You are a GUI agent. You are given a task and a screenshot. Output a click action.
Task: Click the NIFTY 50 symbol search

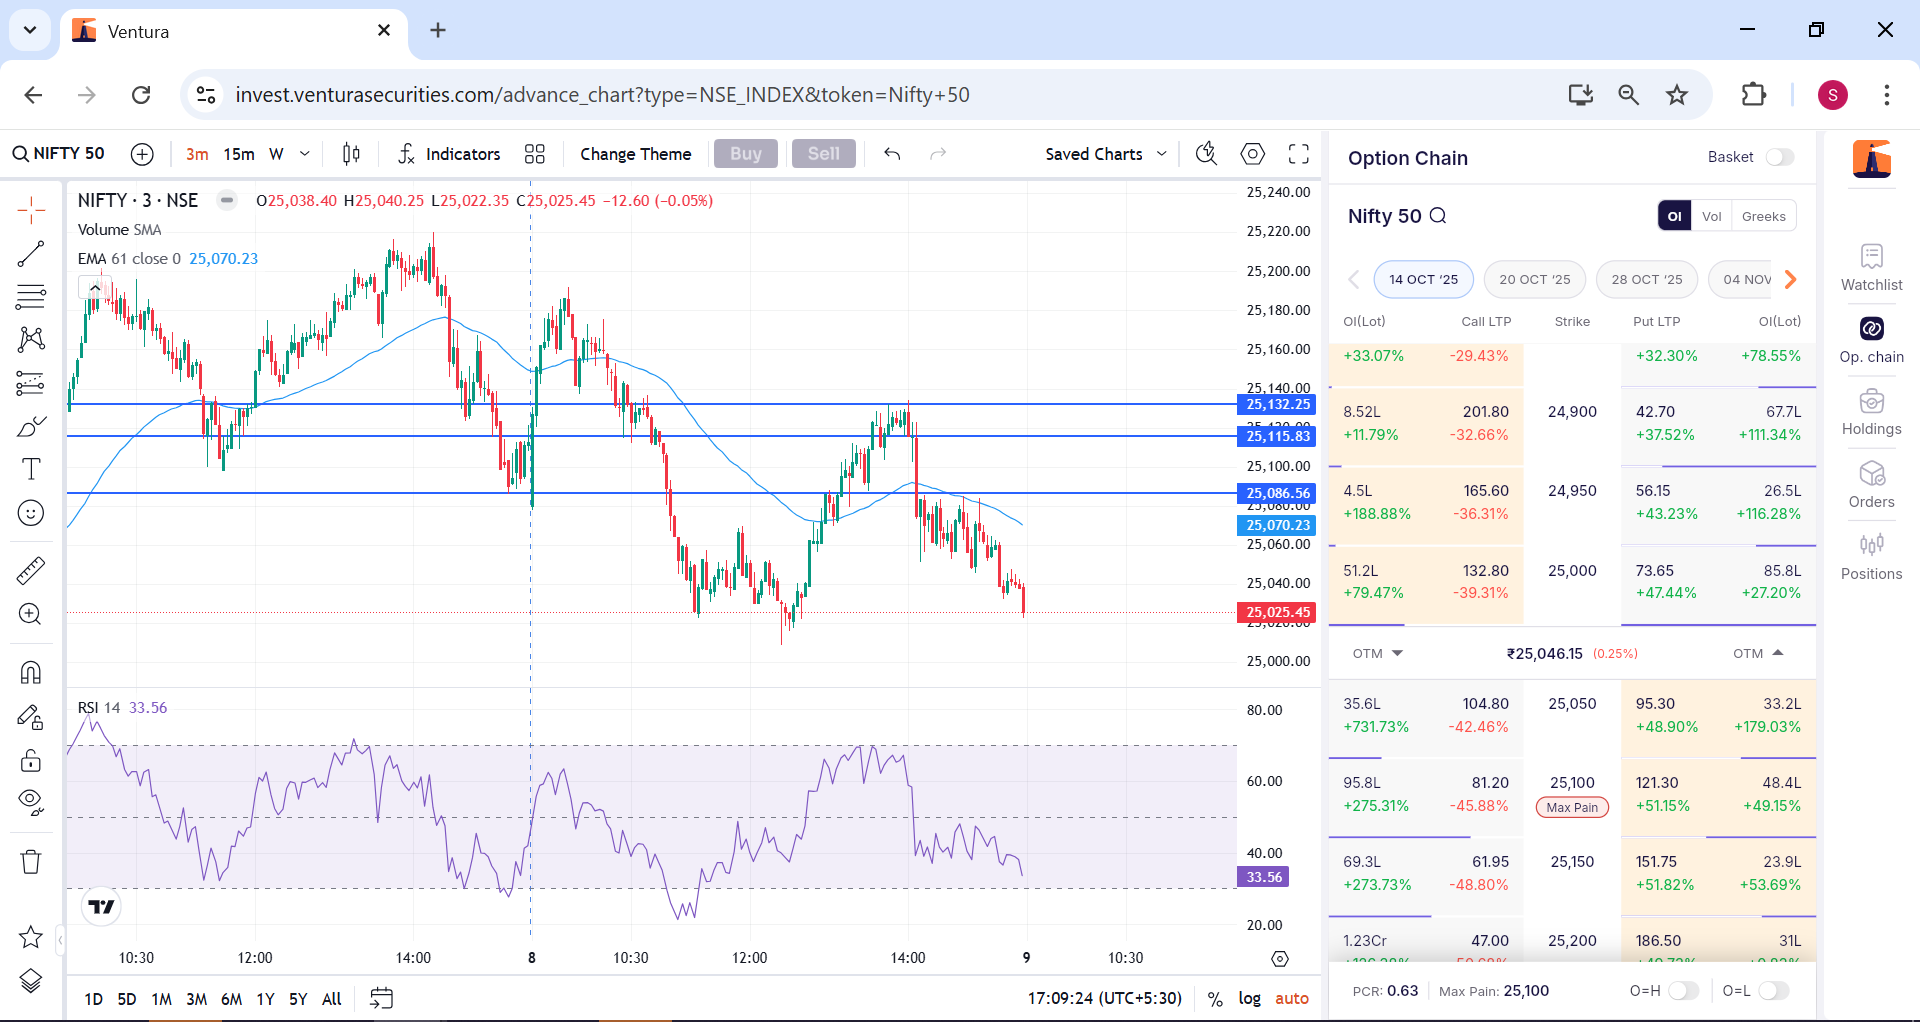58,154
